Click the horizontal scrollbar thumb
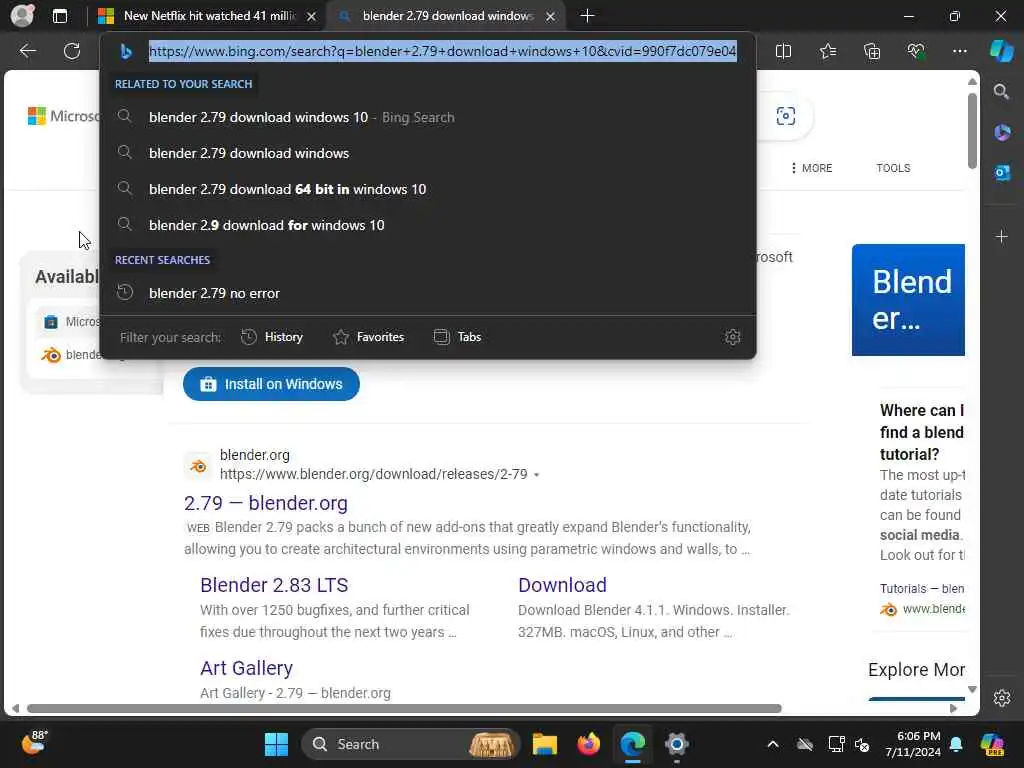The width and height of the screenshot is (1024, 768). [x=404, y=709]
